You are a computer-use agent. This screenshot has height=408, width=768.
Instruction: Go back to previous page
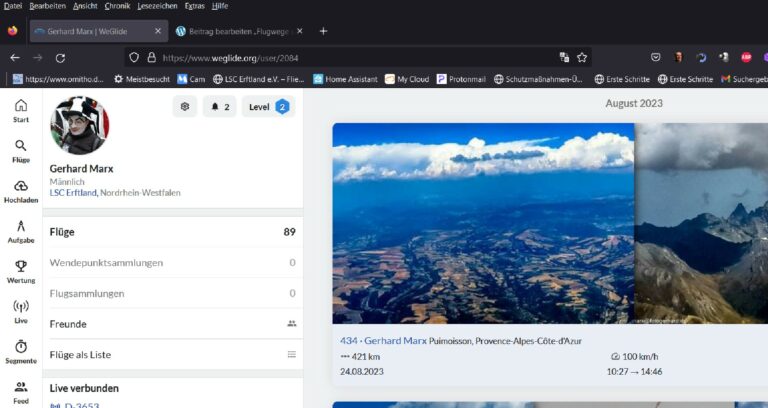click(x=15, y=58)
